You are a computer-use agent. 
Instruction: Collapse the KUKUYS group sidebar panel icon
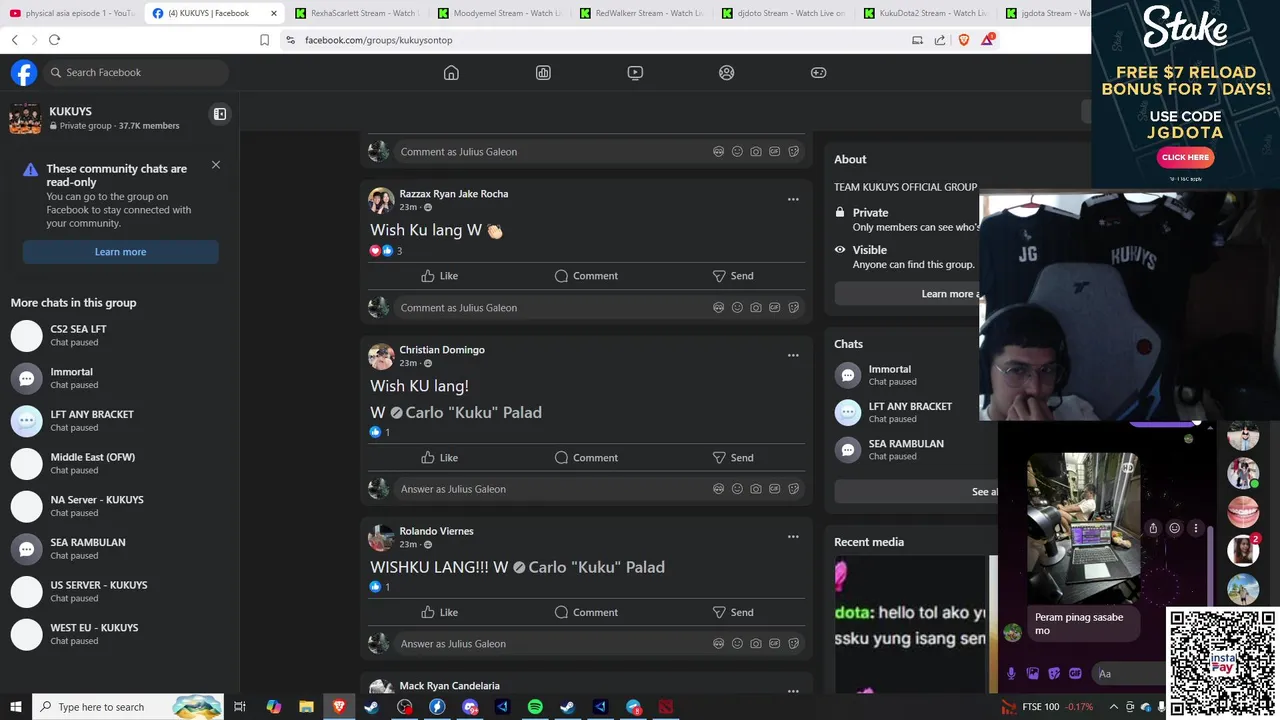[220, 114]
